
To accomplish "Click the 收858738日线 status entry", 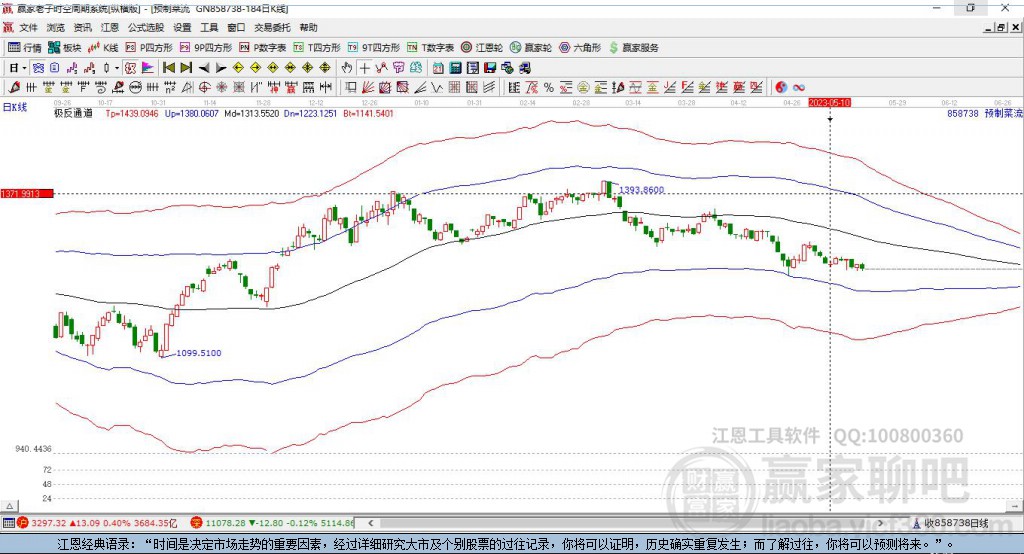I will 951,523.
